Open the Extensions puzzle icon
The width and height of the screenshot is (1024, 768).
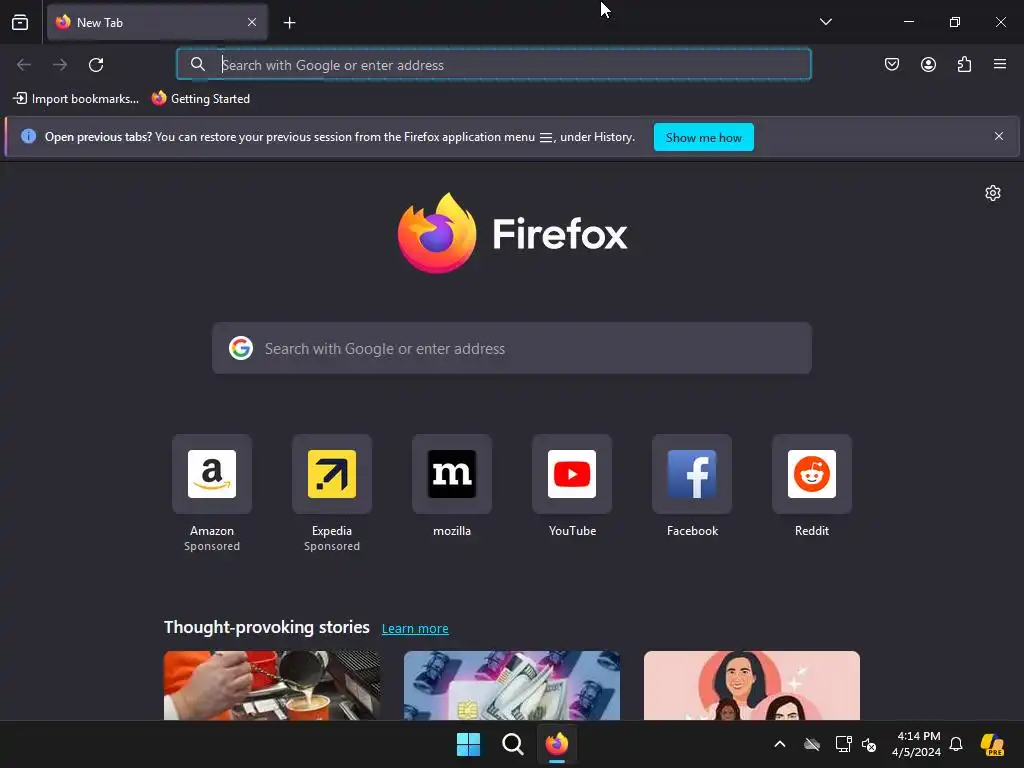click(x=964, y=64)
